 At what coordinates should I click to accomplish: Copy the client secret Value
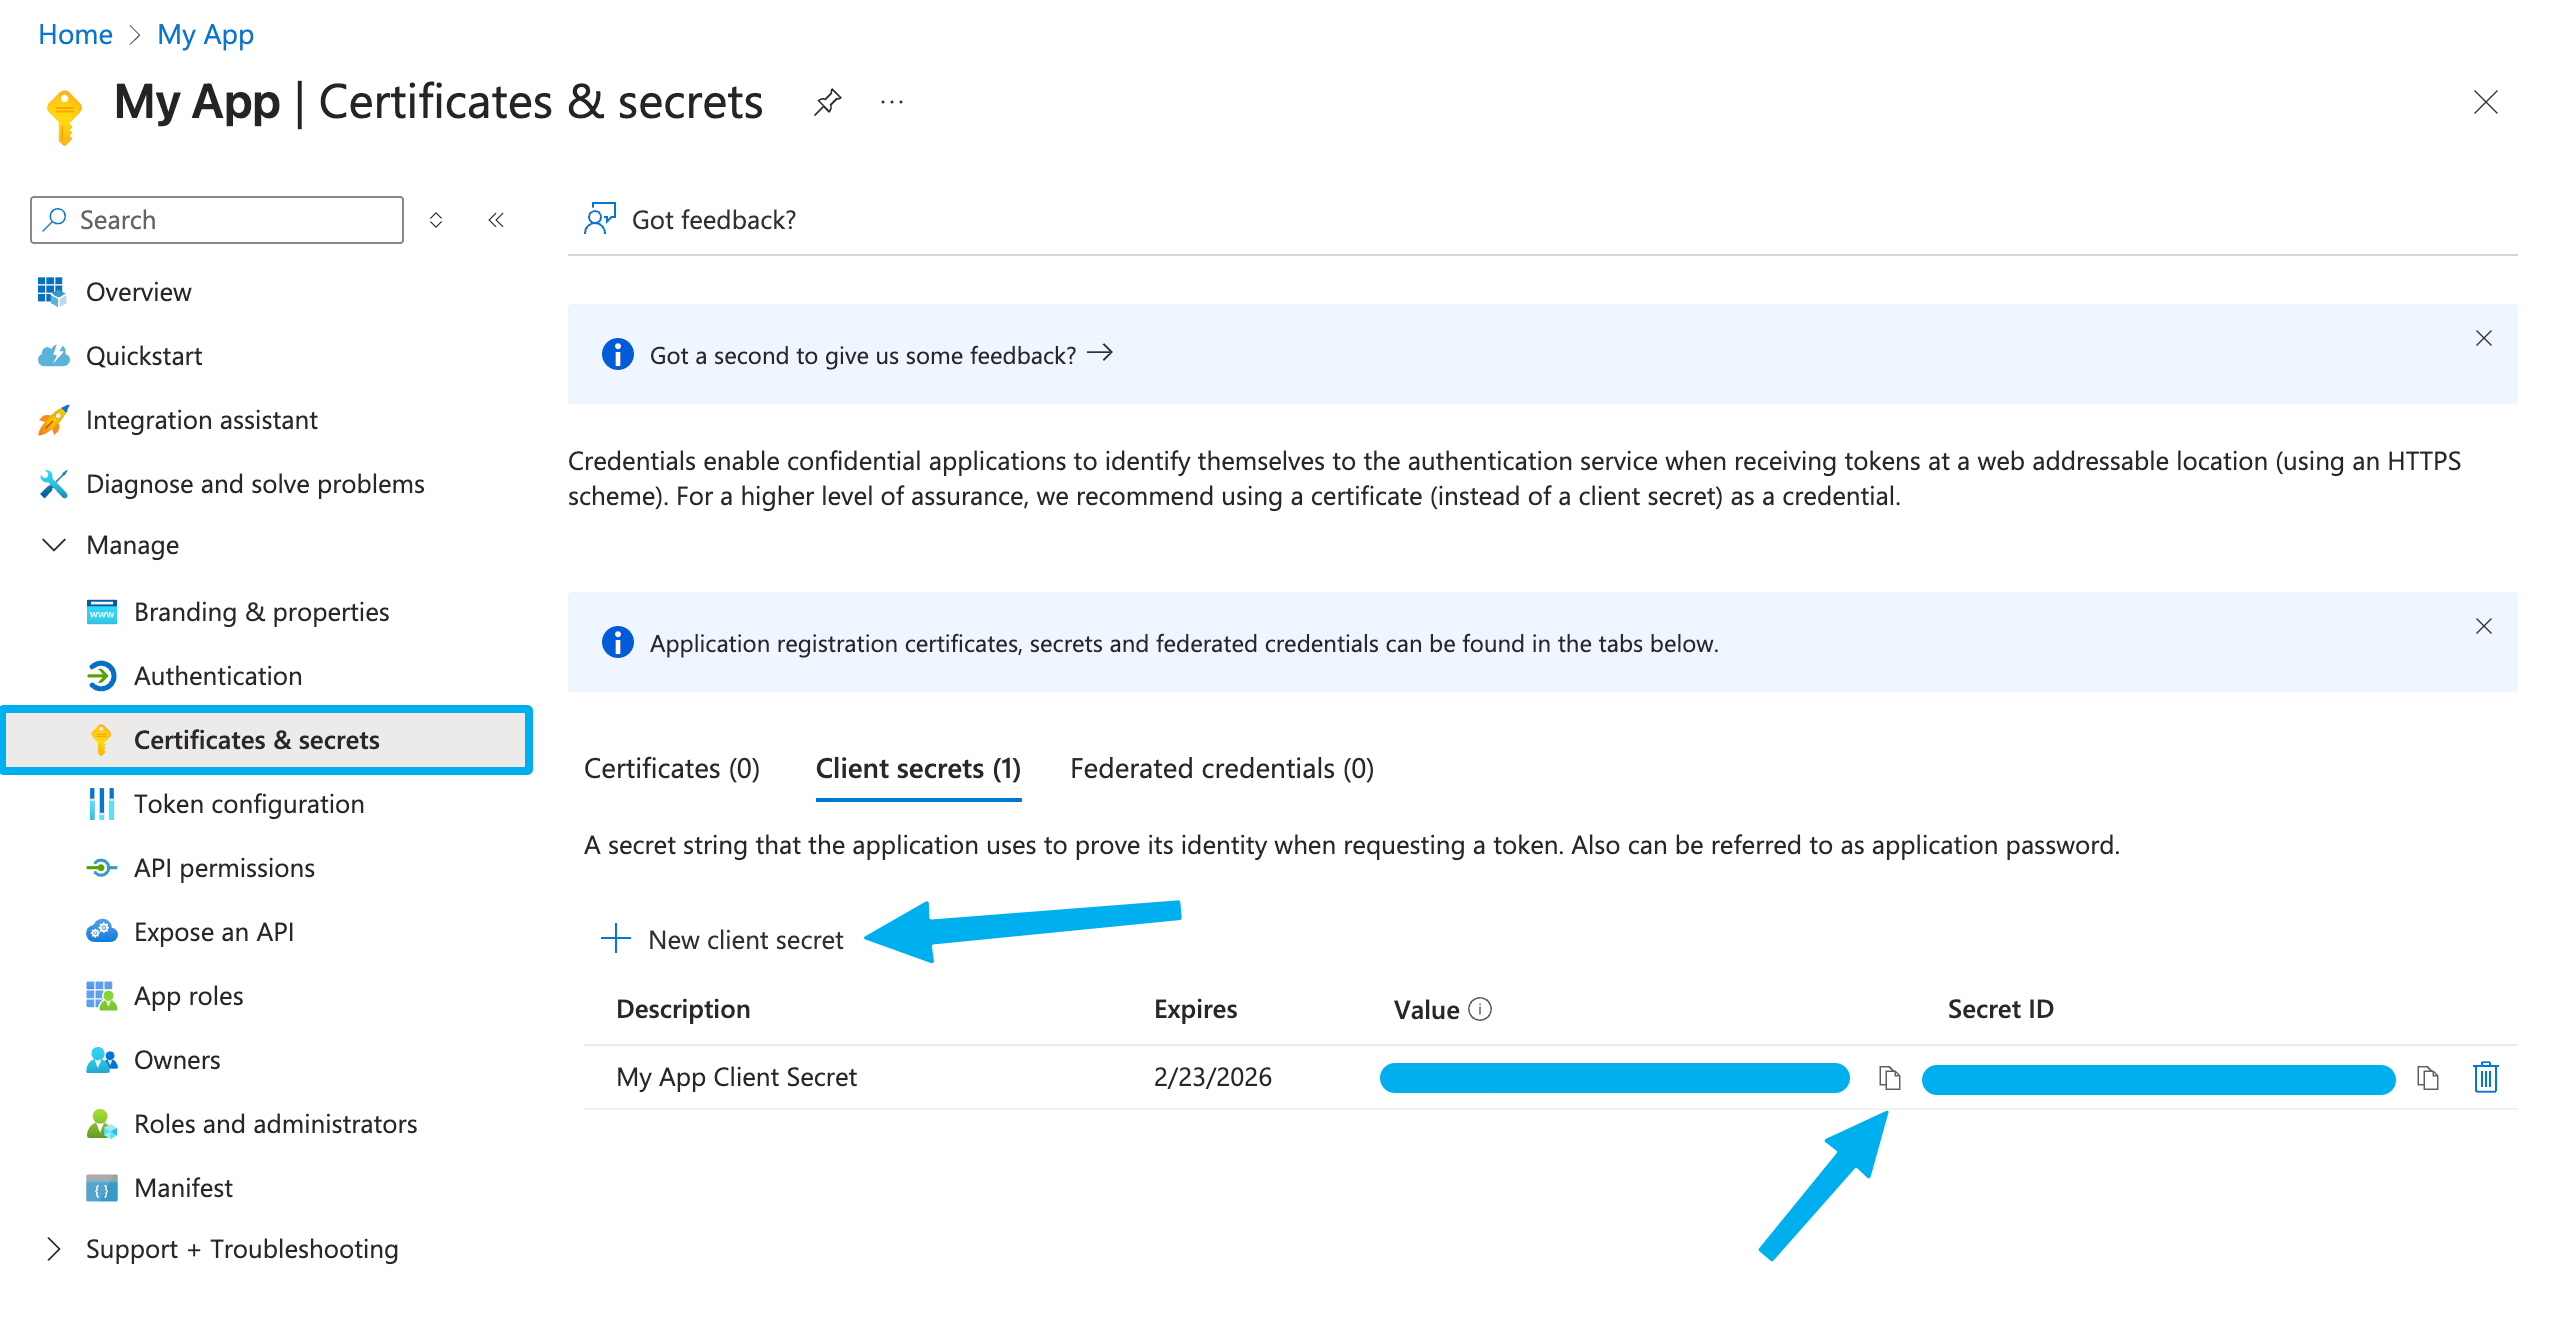click(1889, 1078)
